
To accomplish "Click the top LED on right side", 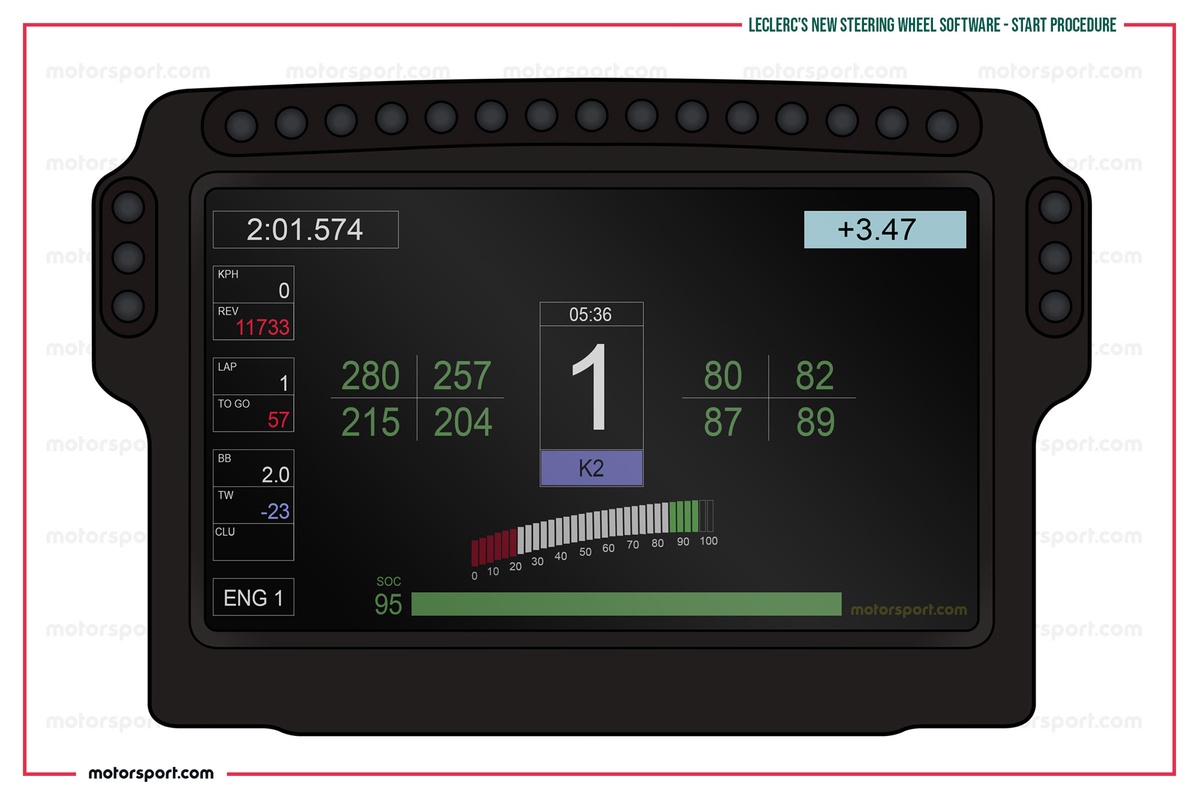I will coord(1055,208).
